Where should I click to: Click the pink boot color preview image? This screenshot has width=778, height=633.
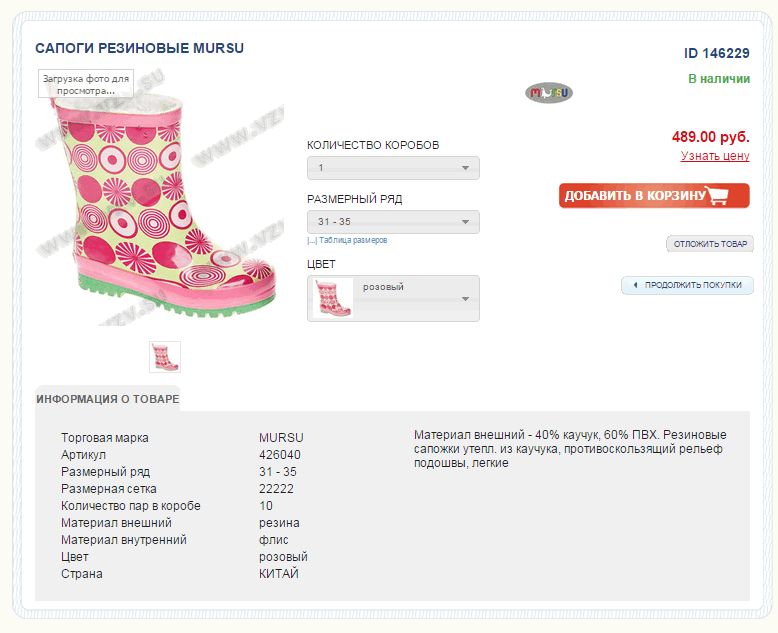[333, 298]
